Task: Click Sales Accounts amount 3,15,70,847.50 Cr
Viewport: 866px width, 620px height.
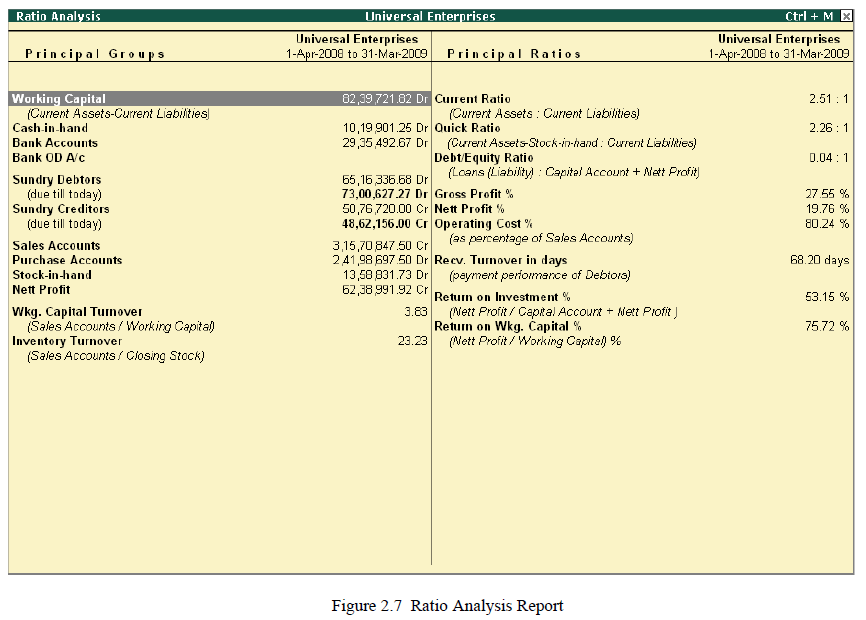Action: tap(381, 246)
